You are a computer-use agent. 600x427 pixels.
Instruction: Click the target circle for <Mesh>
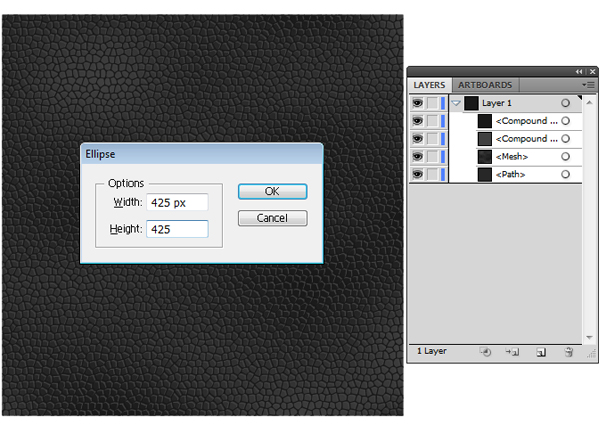pyautogui.click(x=566, y=156)
